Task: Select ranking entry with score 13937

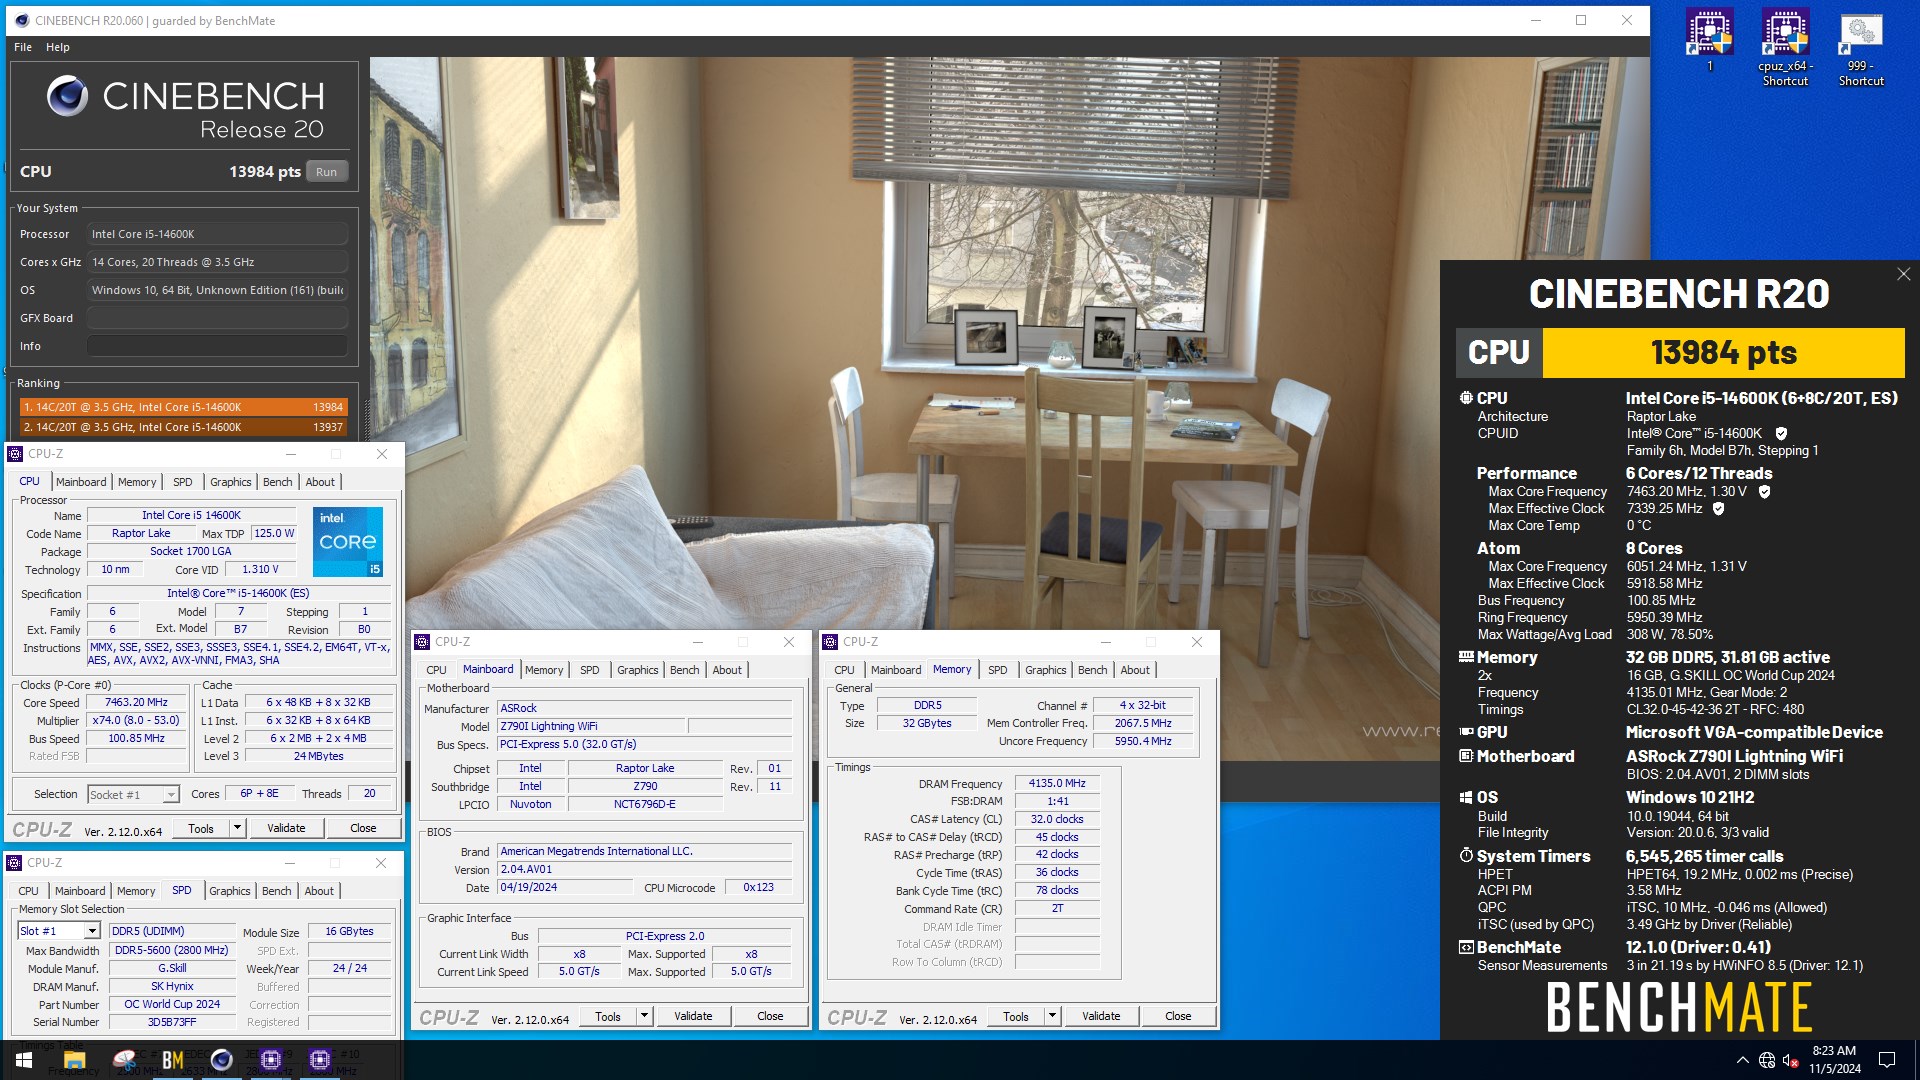Action: point(183,427)
